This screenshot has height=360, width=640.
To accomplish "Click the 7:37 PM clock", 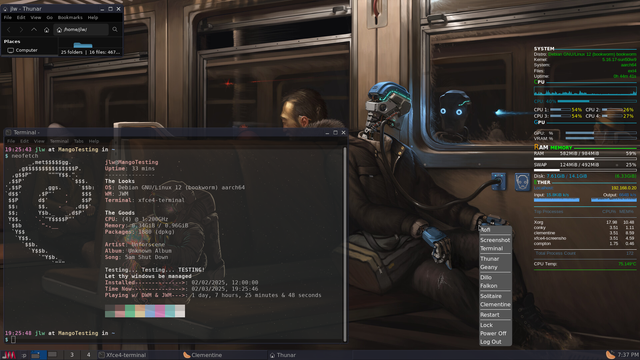I will (x=628, y=355).
